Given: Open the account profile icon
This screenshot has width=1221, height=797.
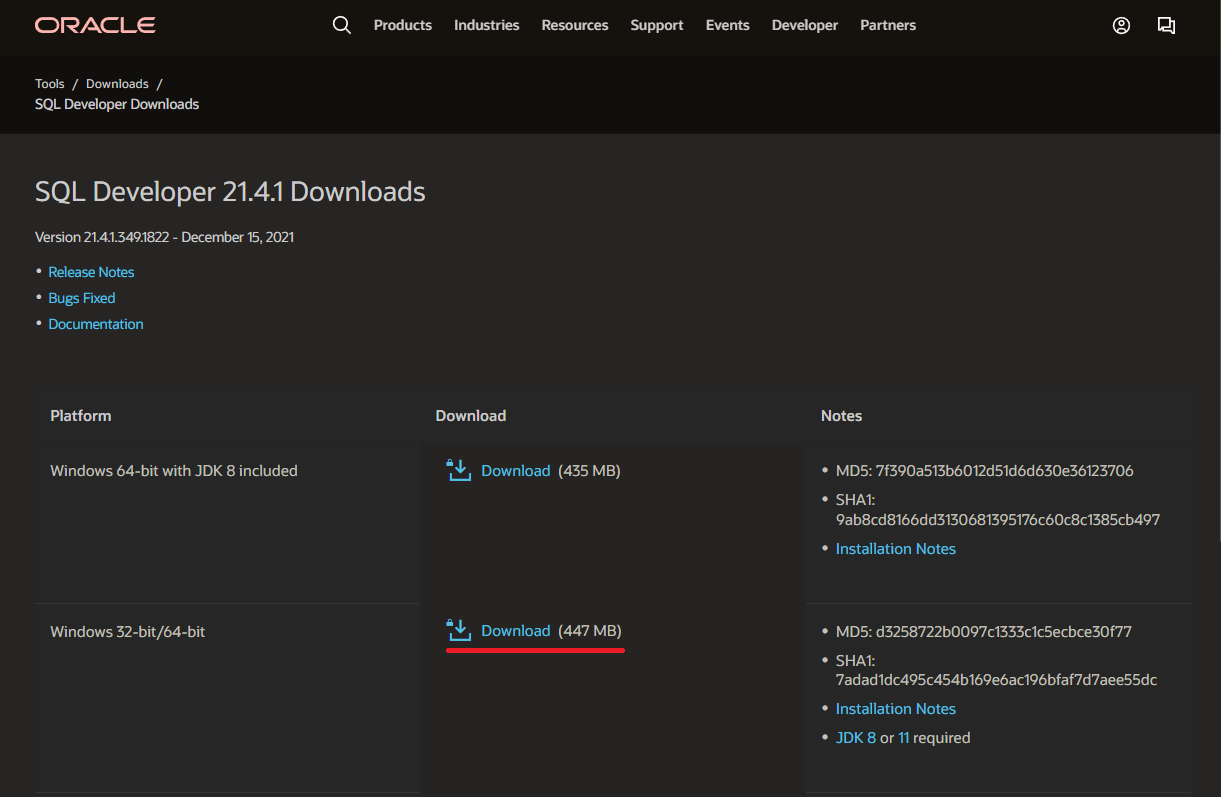Looking at the screenshot, I should pyautogui.click(x=1121, y=26).
